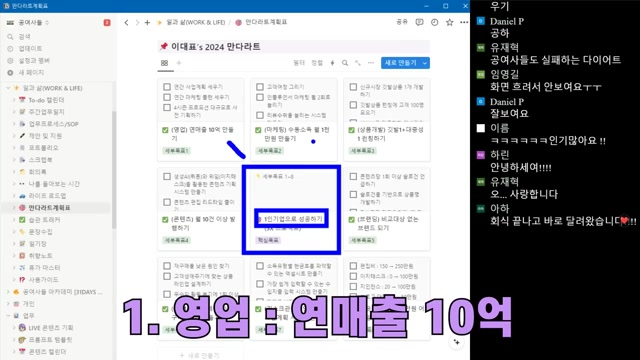Check 고객여정 그리기 checkbox

pyautogui.click(x=260, y=87)
